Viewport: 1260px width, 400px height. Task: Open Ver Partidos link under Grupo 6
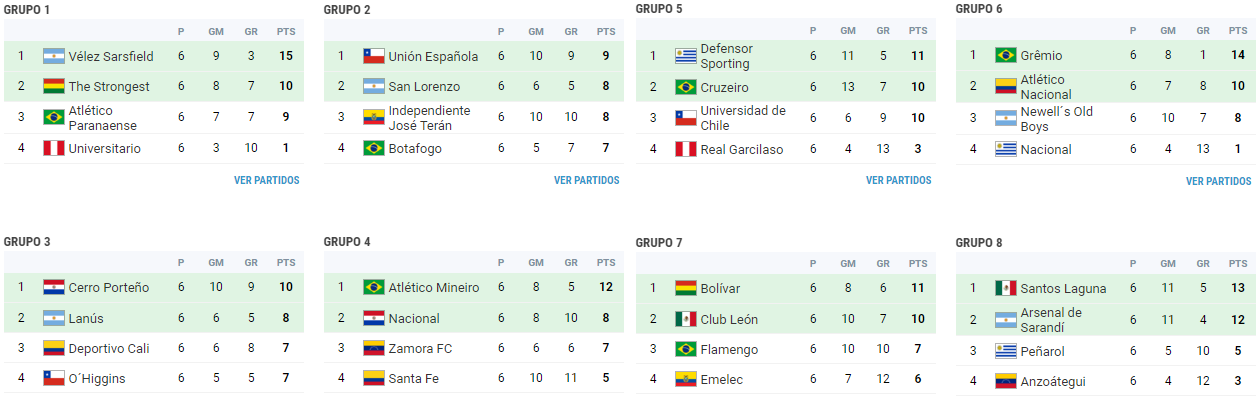tap(1219, 182)
